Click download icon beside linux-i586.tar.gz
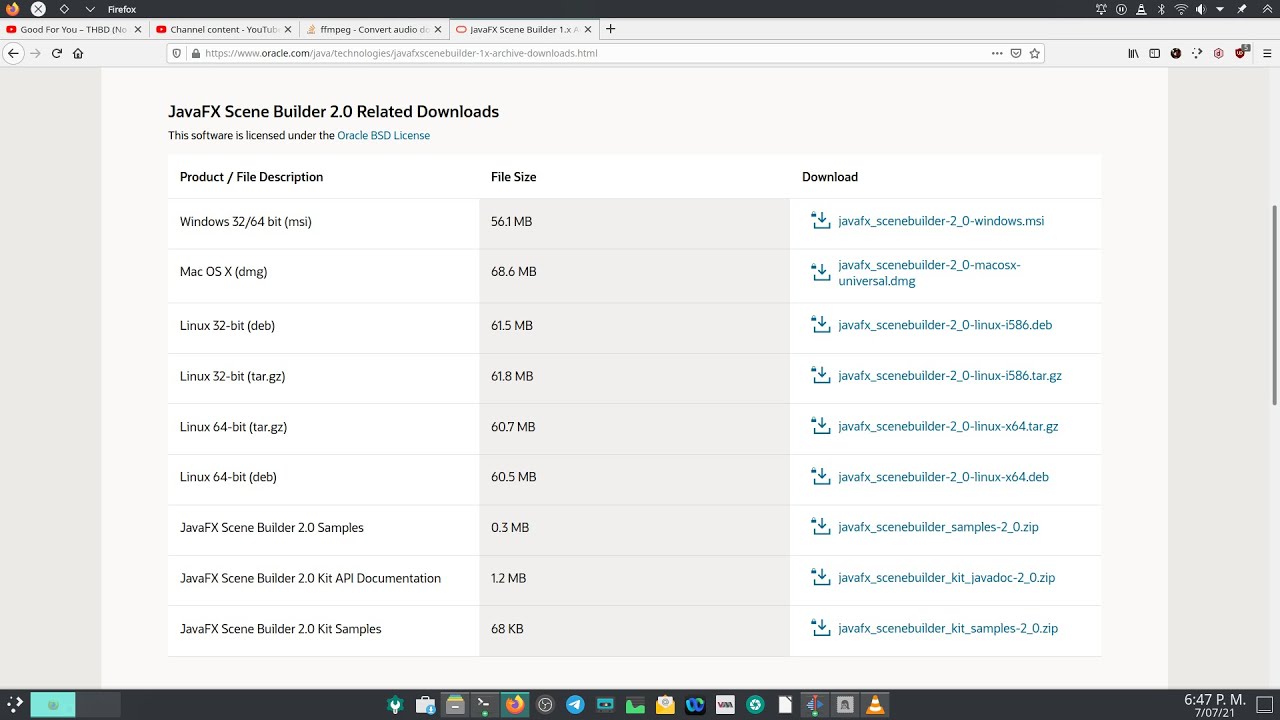1280x720 pixels. pos(821,376)
